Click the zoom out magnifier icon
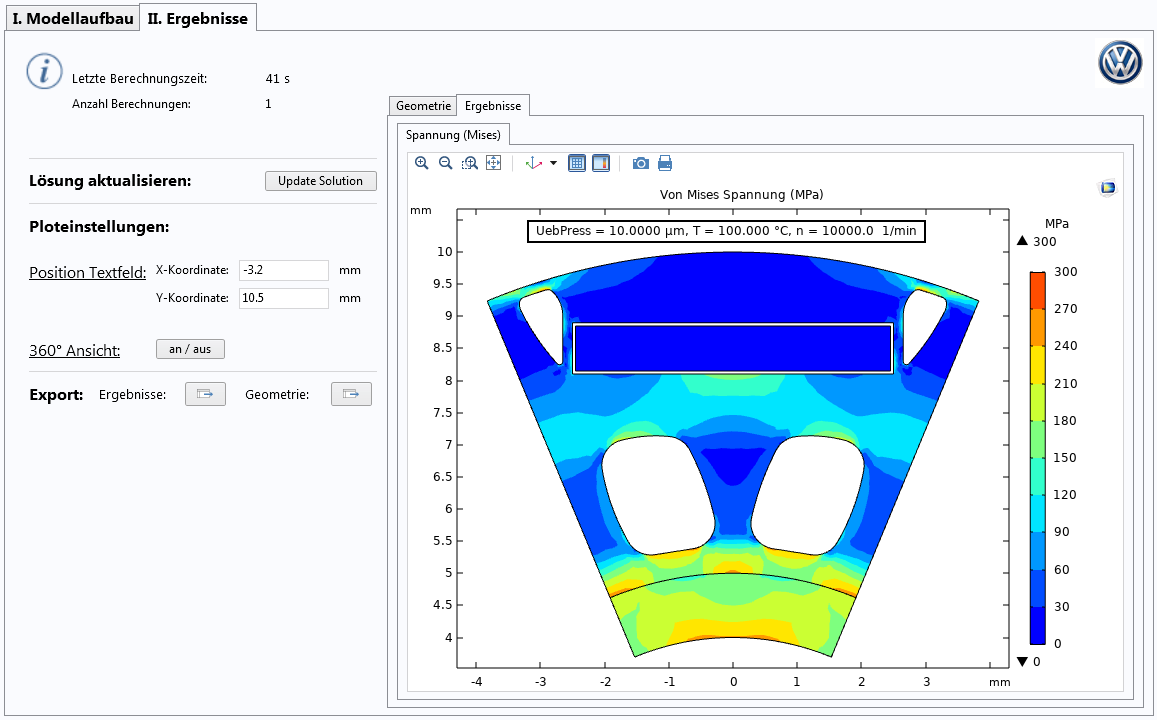The image size is (1157, 720). [x=445, y=163]
